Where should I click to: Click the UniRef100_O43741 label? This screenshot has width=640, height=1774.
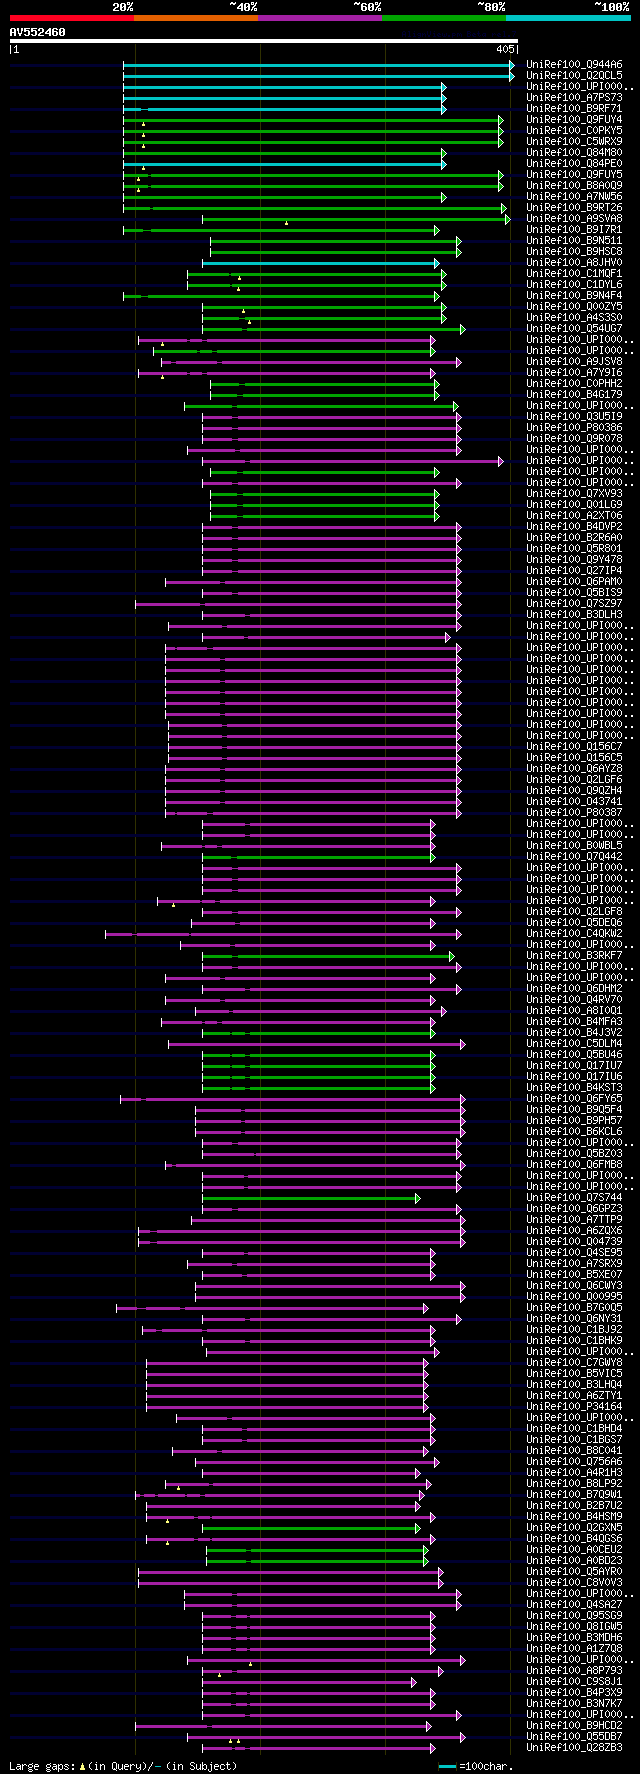click(x=574, y=802)
